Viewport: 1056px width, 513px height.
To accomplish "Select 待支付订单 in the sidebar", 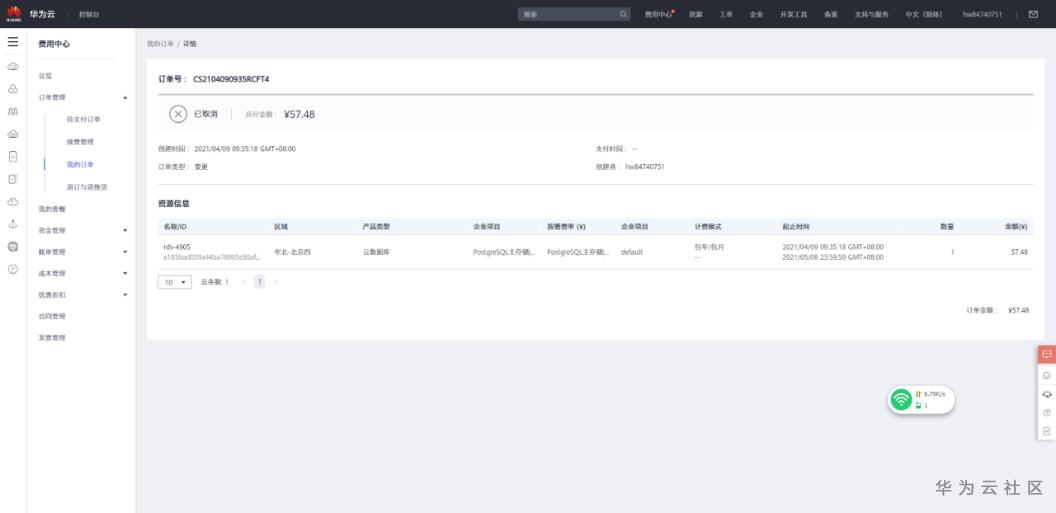I will (83, 119).
